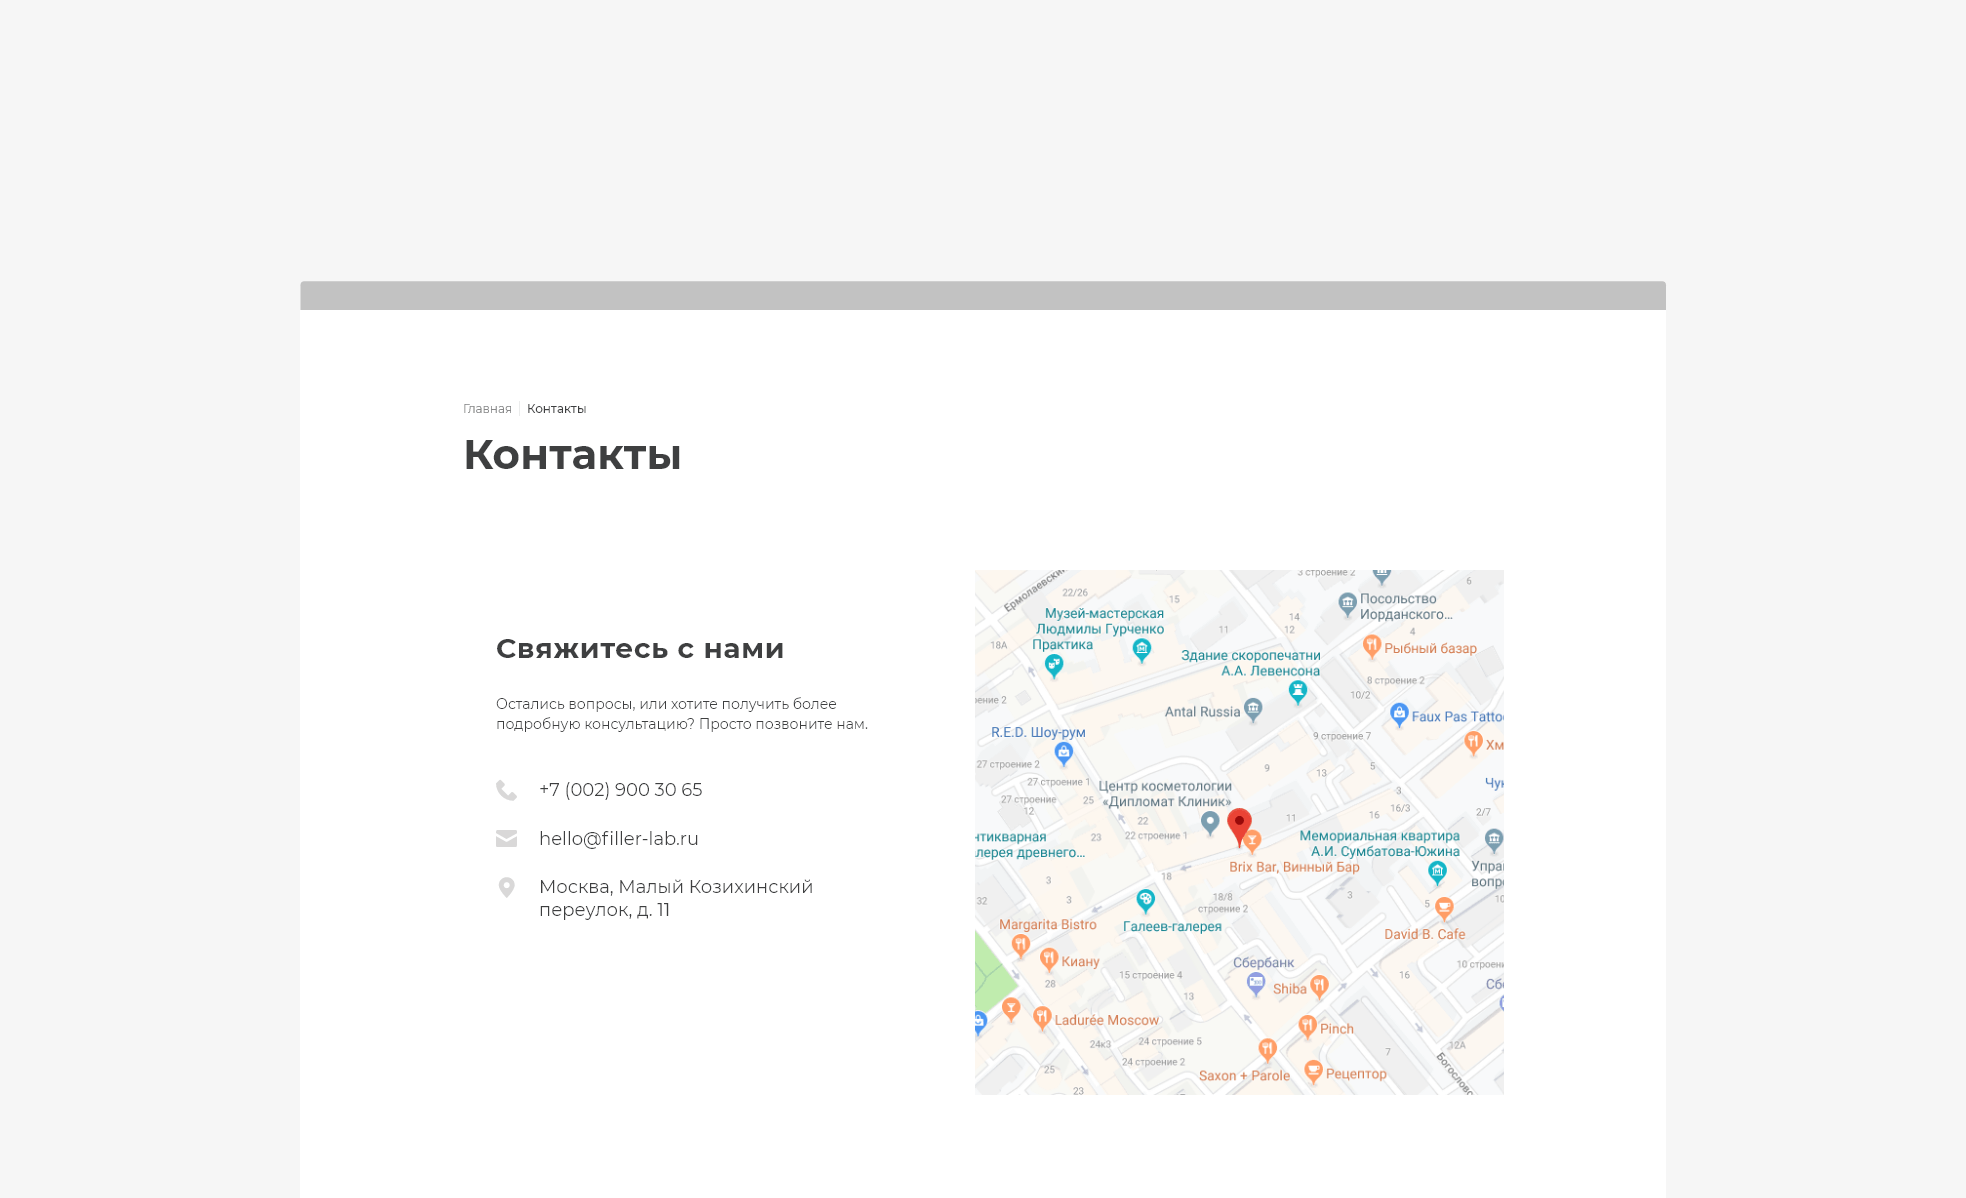Click the Рецептор cafe map icon
This screenshot has width=1966, height=1198.
coord(1313,1073)
